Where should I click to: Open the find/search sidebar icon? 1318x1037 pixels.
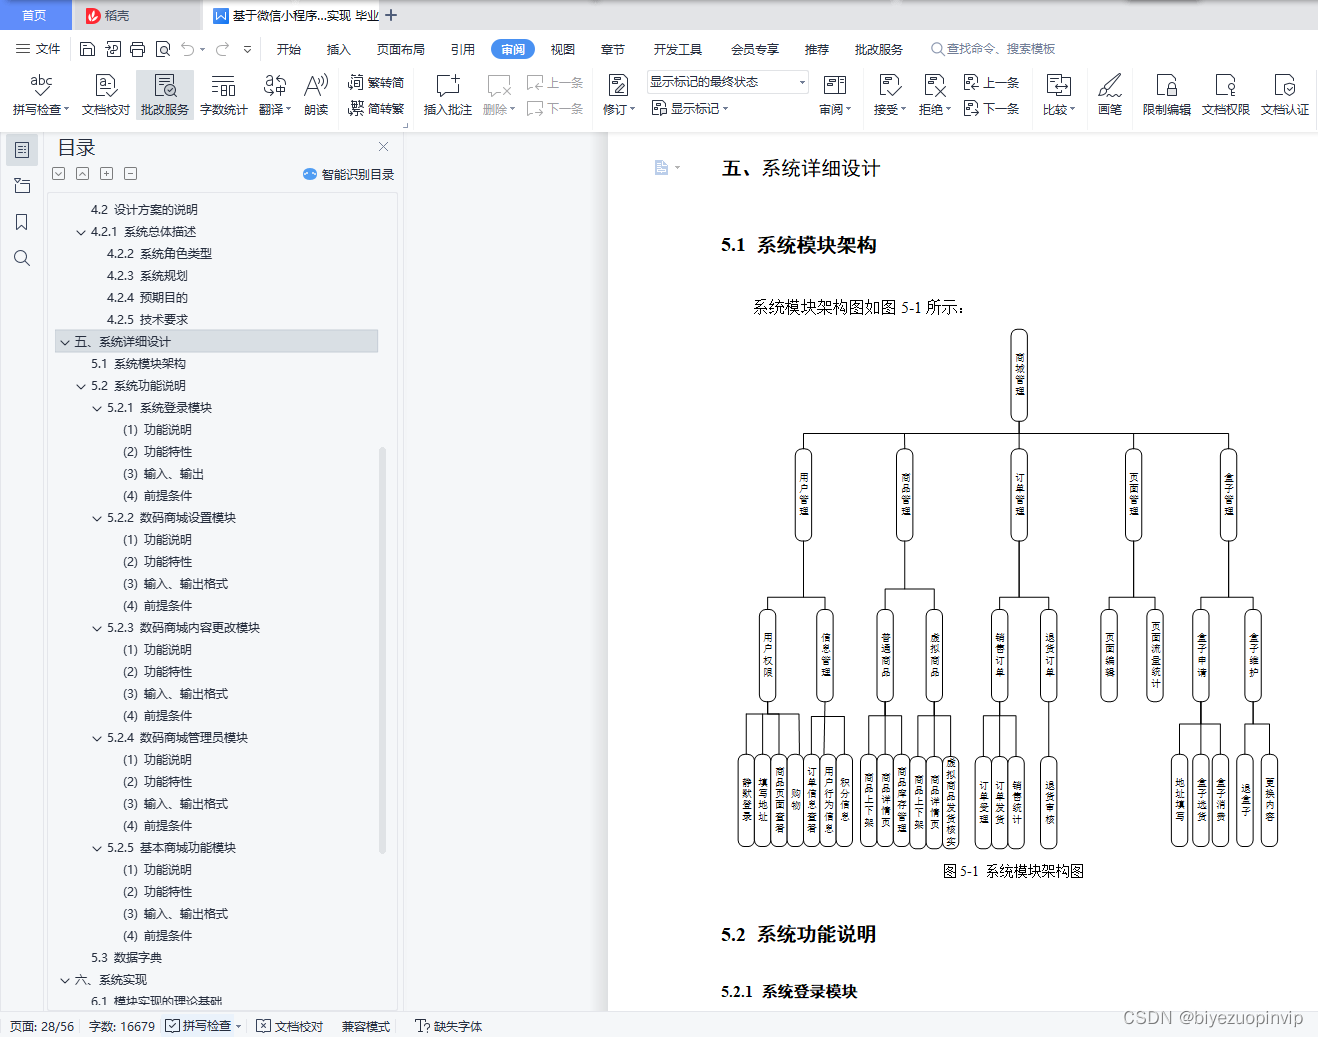(x=22, y=258)
